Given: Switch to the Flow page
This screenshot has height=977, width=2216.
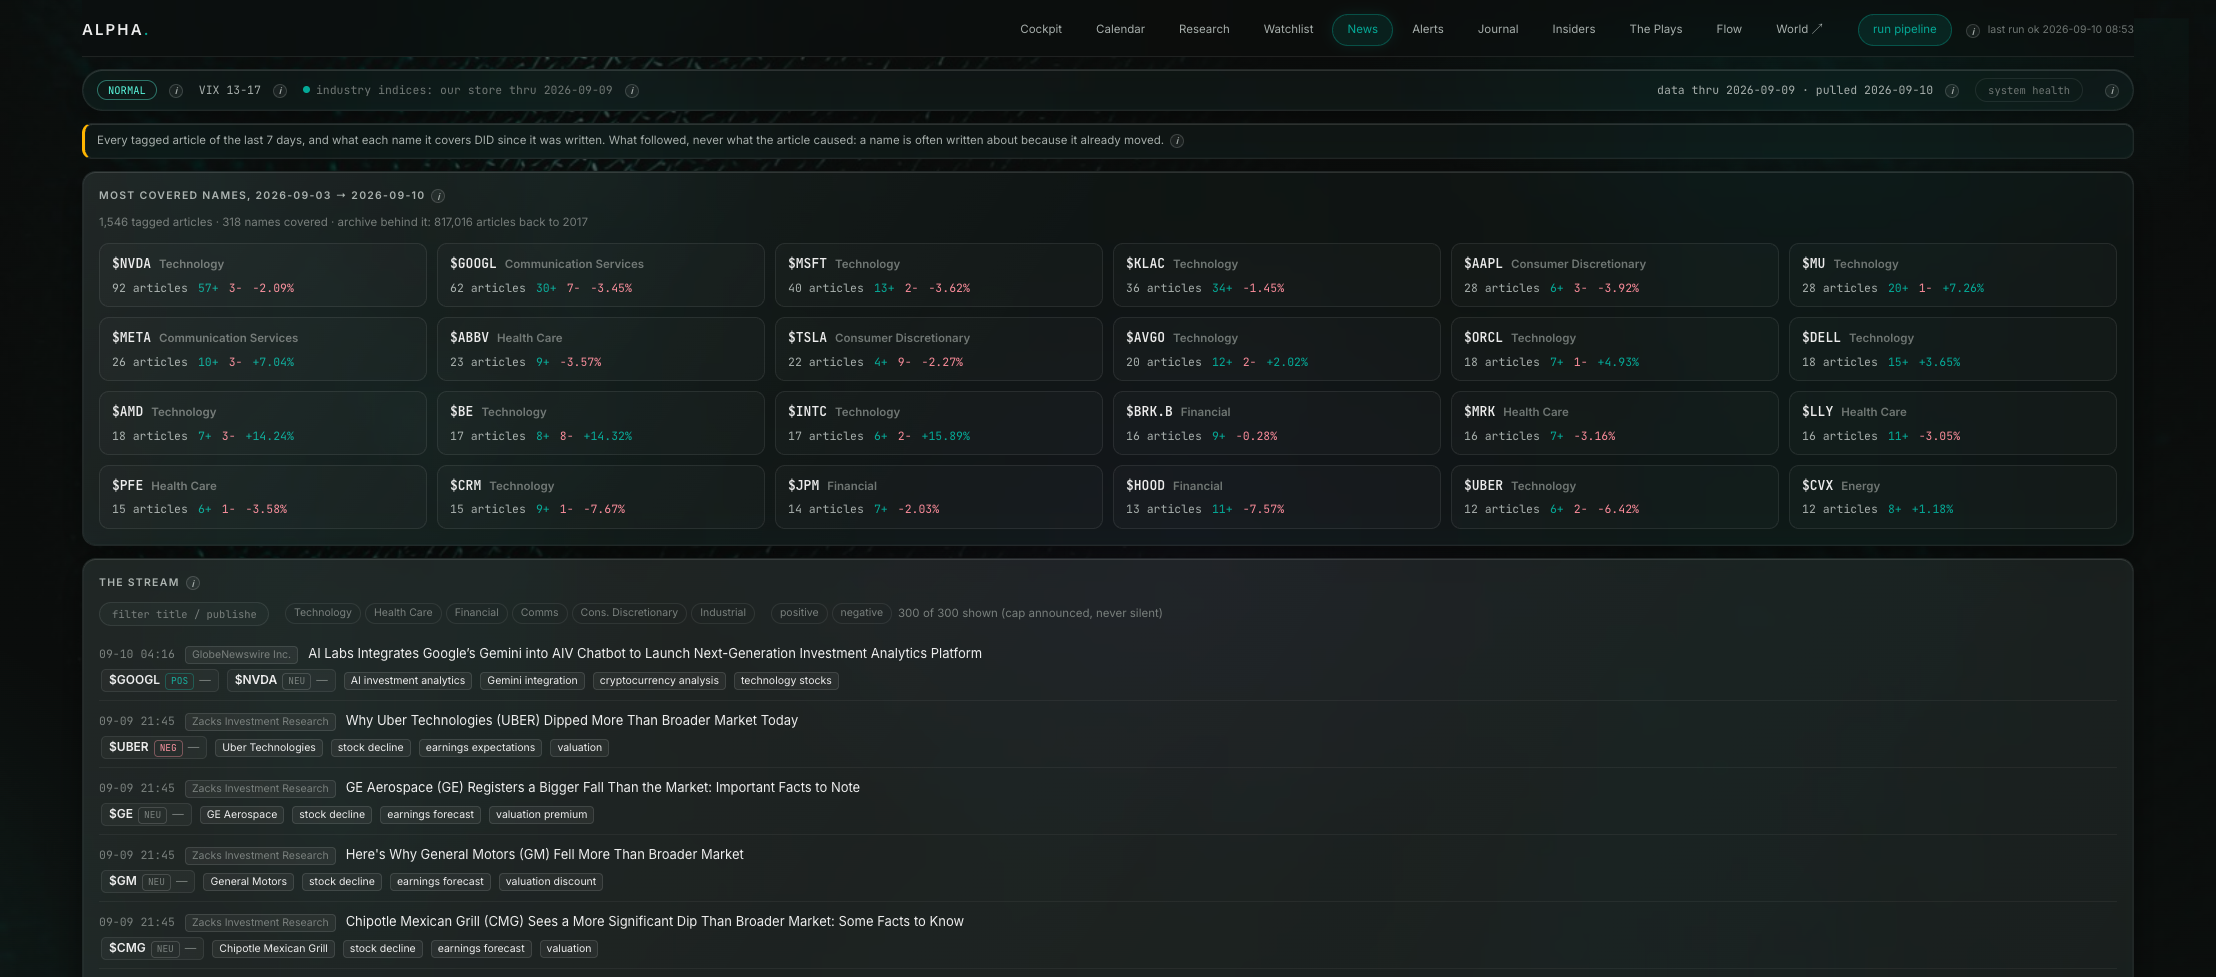Looking at the screenshot, I should (x=1729, y=30).
